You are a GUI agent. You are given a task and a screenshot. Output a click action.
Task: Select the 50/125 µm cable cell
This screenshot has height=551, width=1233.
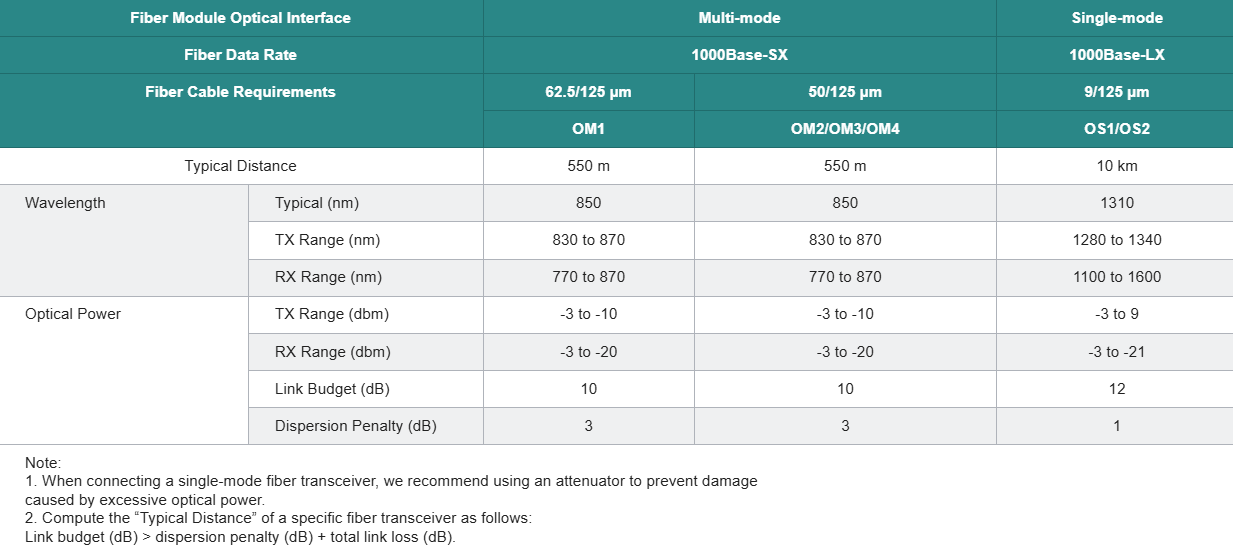844,92
